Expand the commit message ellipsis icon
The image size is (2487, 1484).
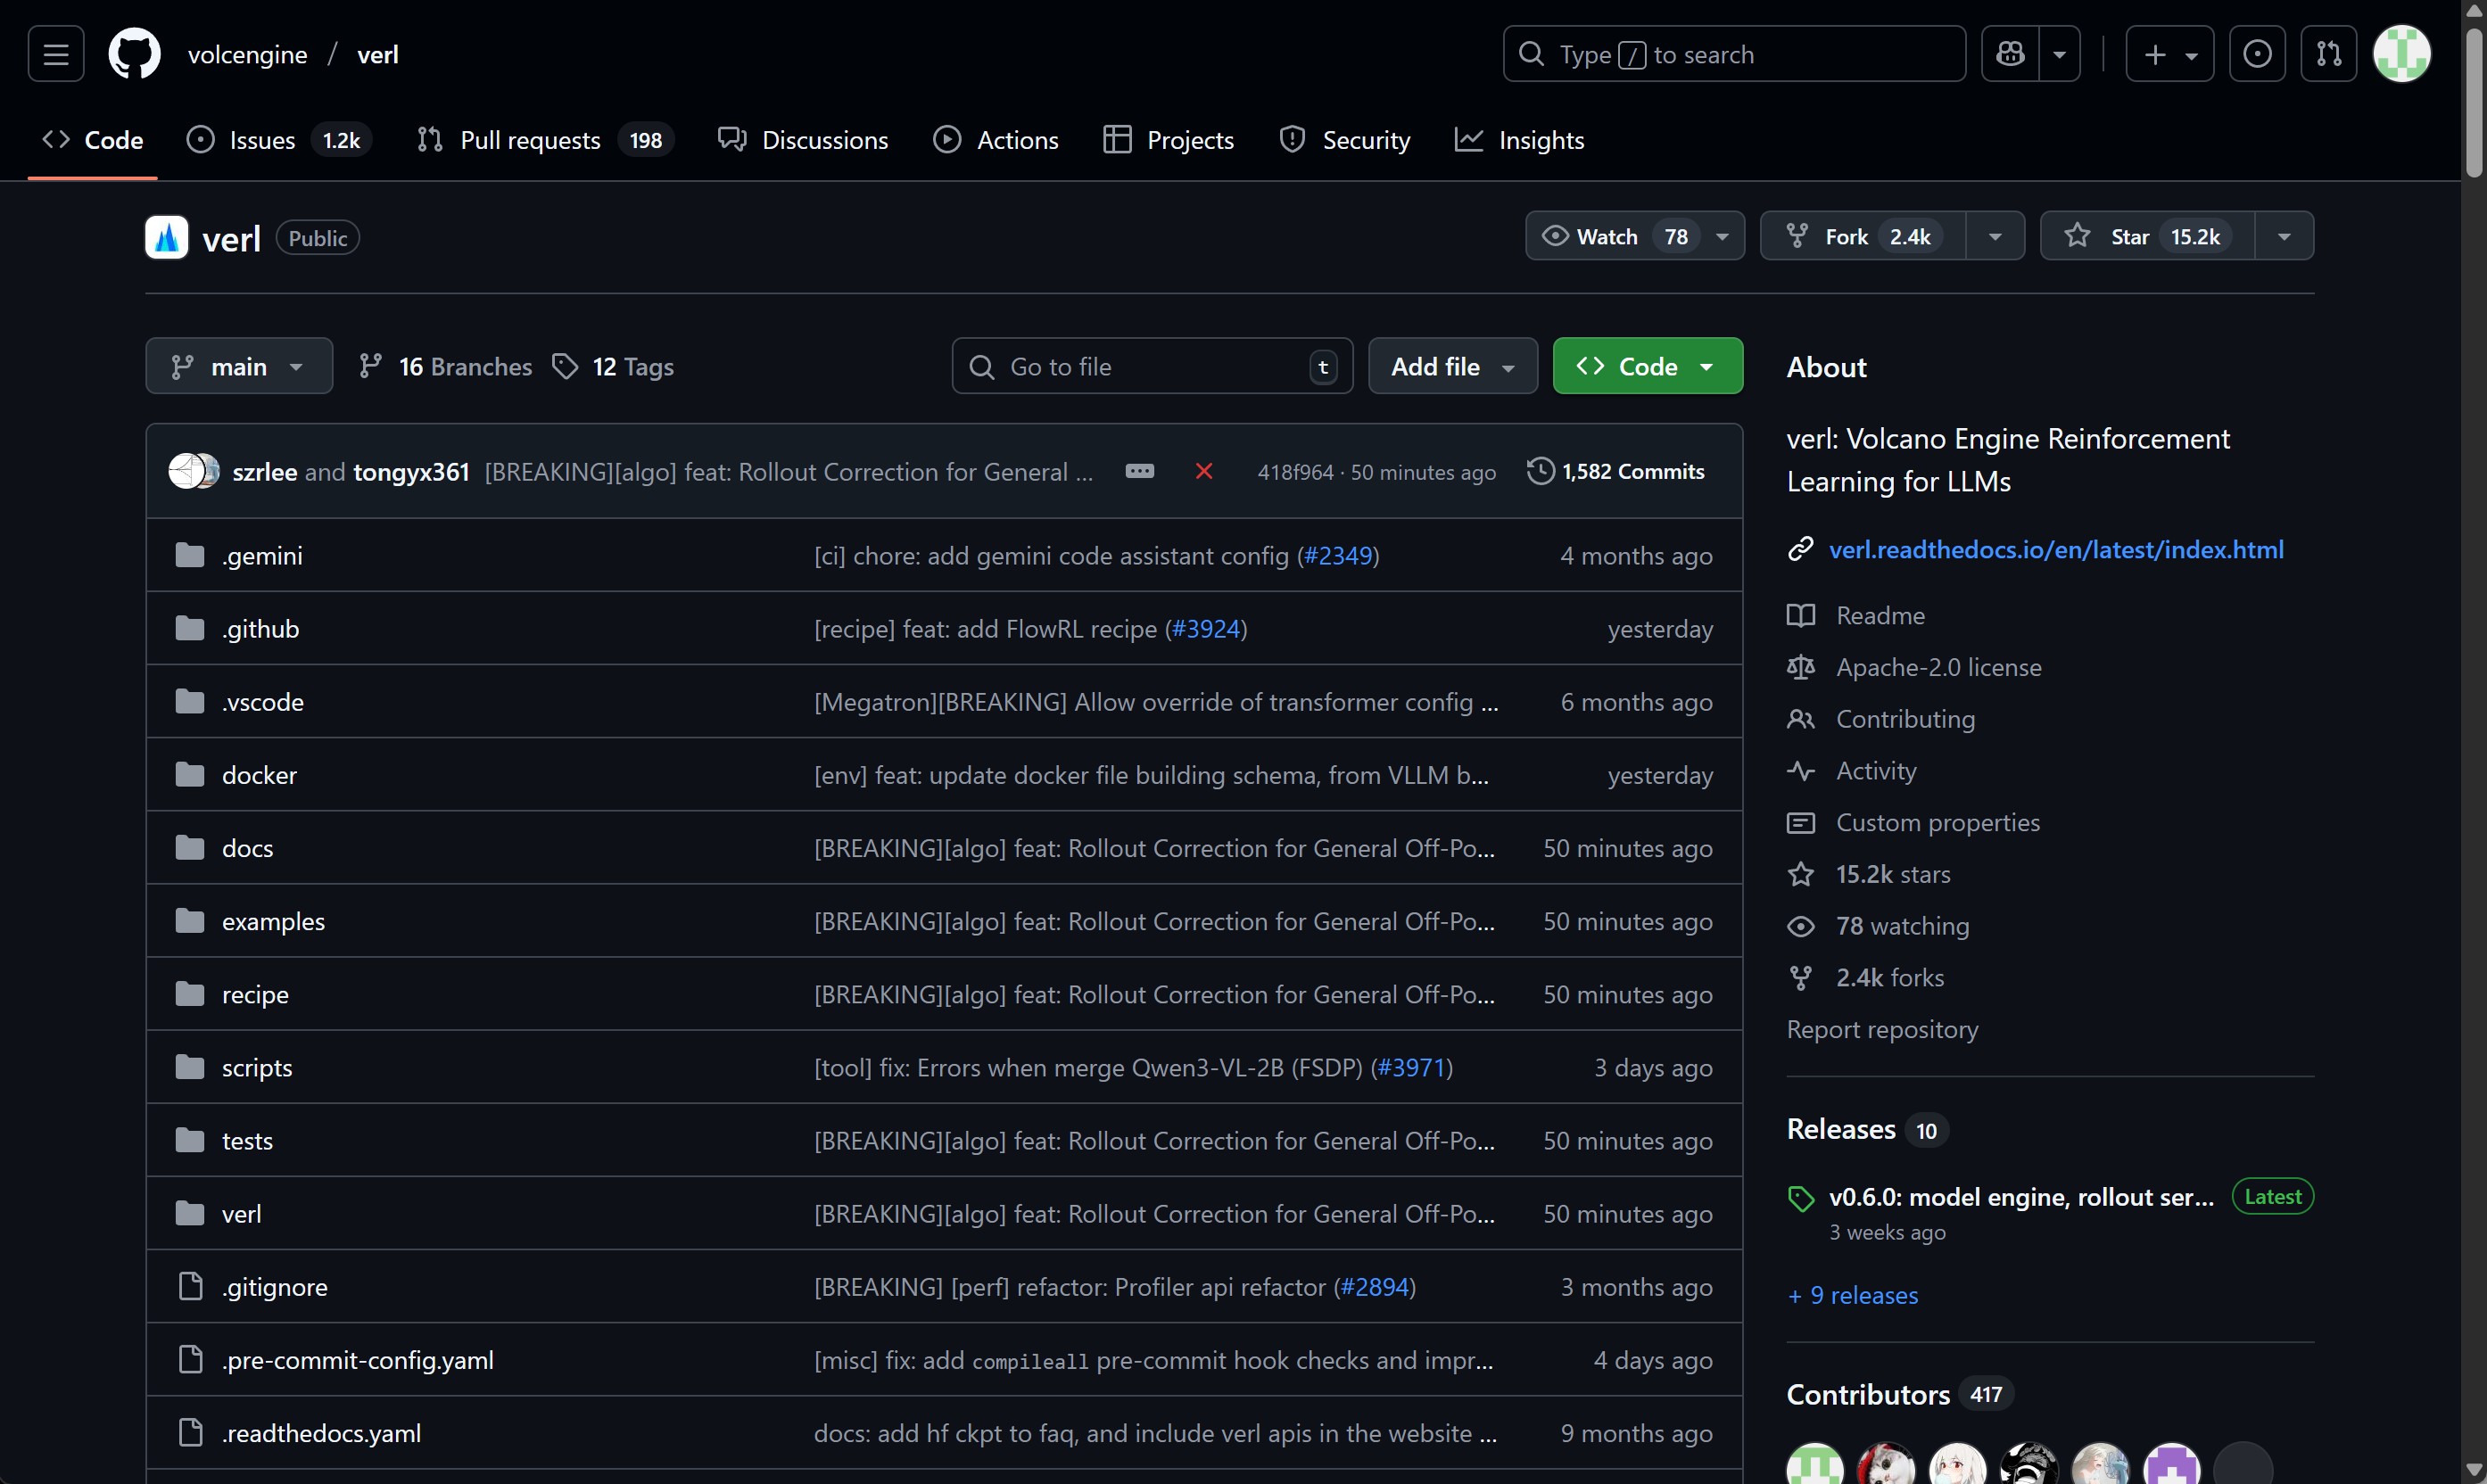1140,471
